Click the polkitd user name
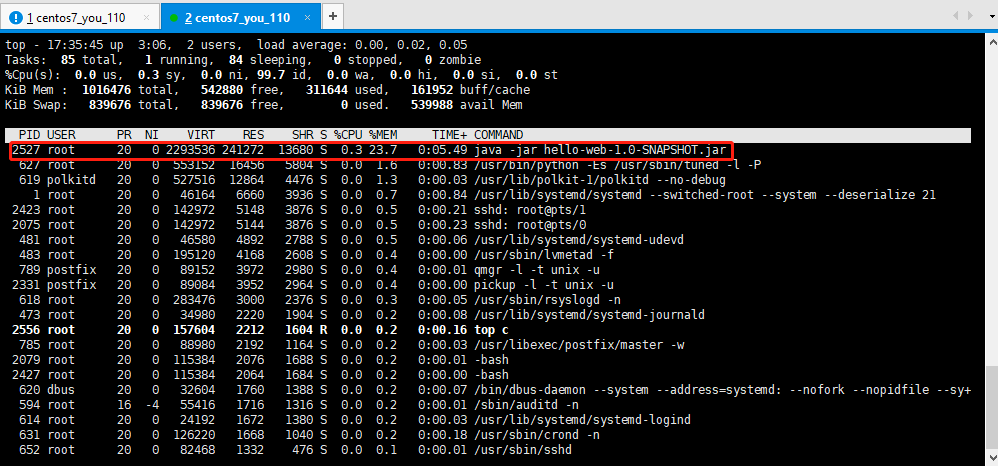The width and height of the screenshot is (998, 466). (x=71, y=180)
